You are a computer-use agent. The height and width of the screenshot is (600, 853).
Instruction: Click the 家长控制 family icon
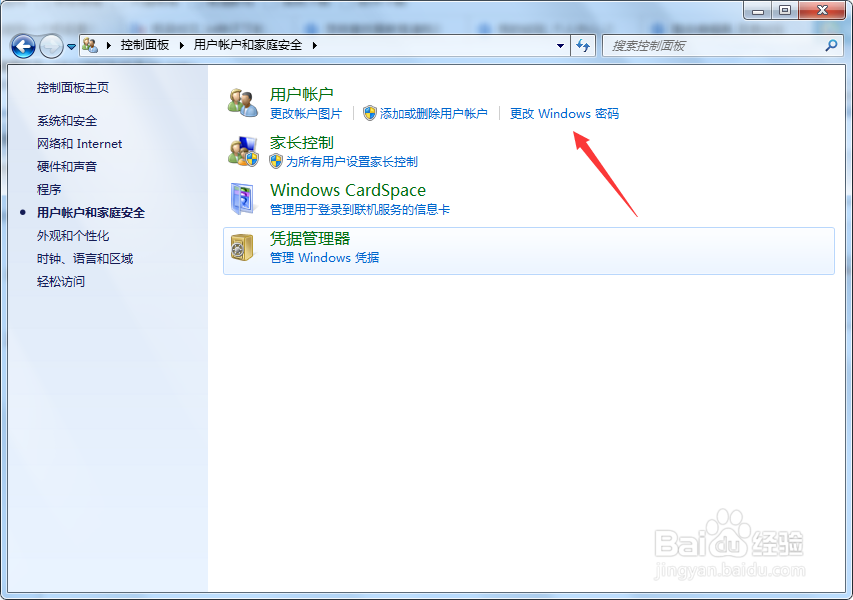243,151
